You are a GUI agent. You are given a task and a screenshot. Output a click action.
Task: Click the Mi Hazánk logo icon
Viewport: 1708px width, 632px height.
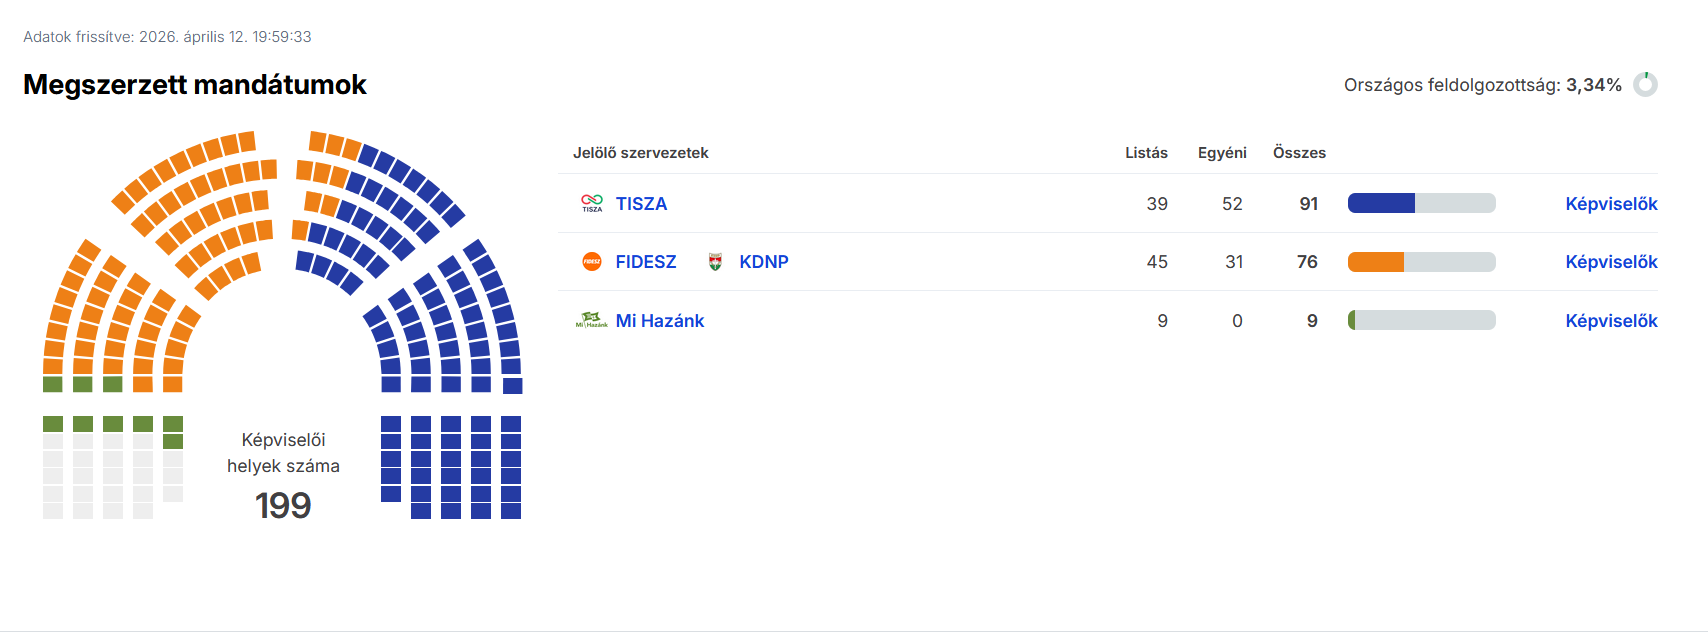click(x=592, y=320)
